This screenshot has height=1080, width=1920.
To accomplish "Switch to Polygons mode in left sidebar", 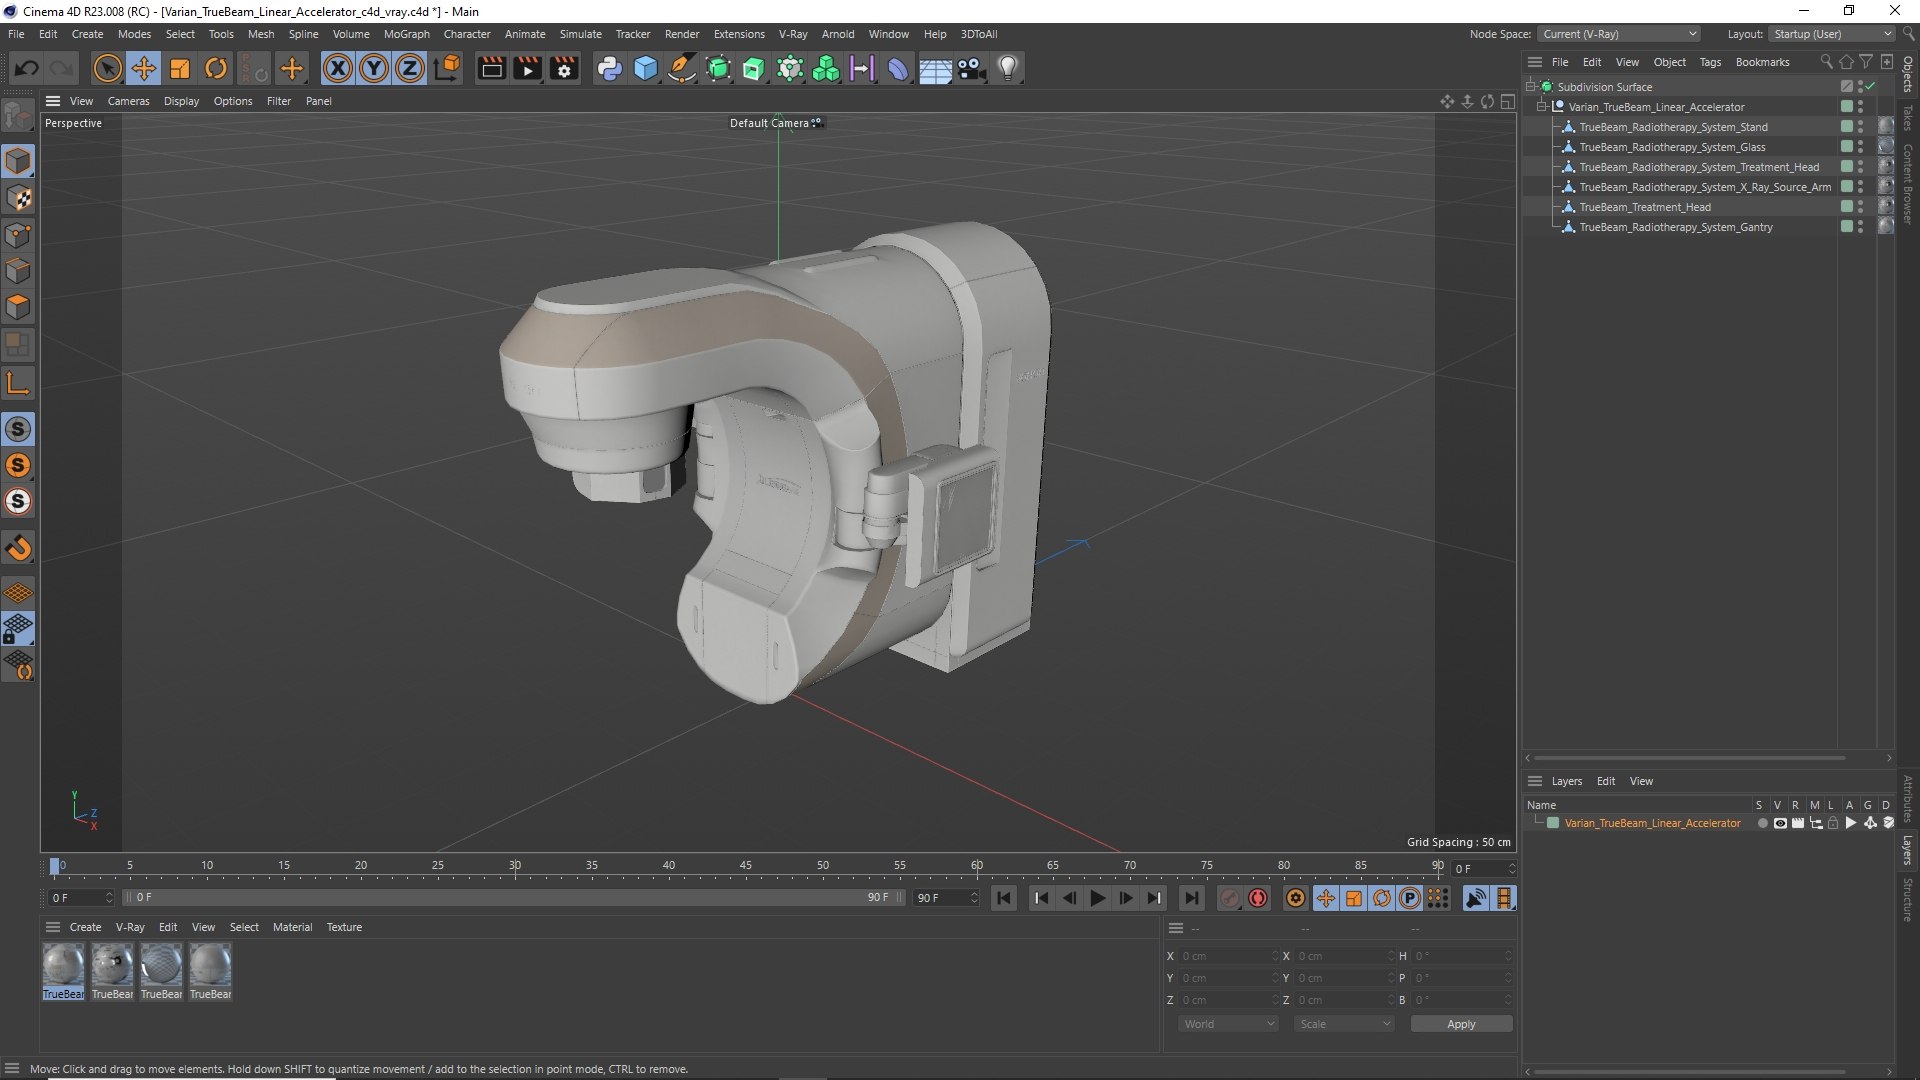I will [18, 307].
